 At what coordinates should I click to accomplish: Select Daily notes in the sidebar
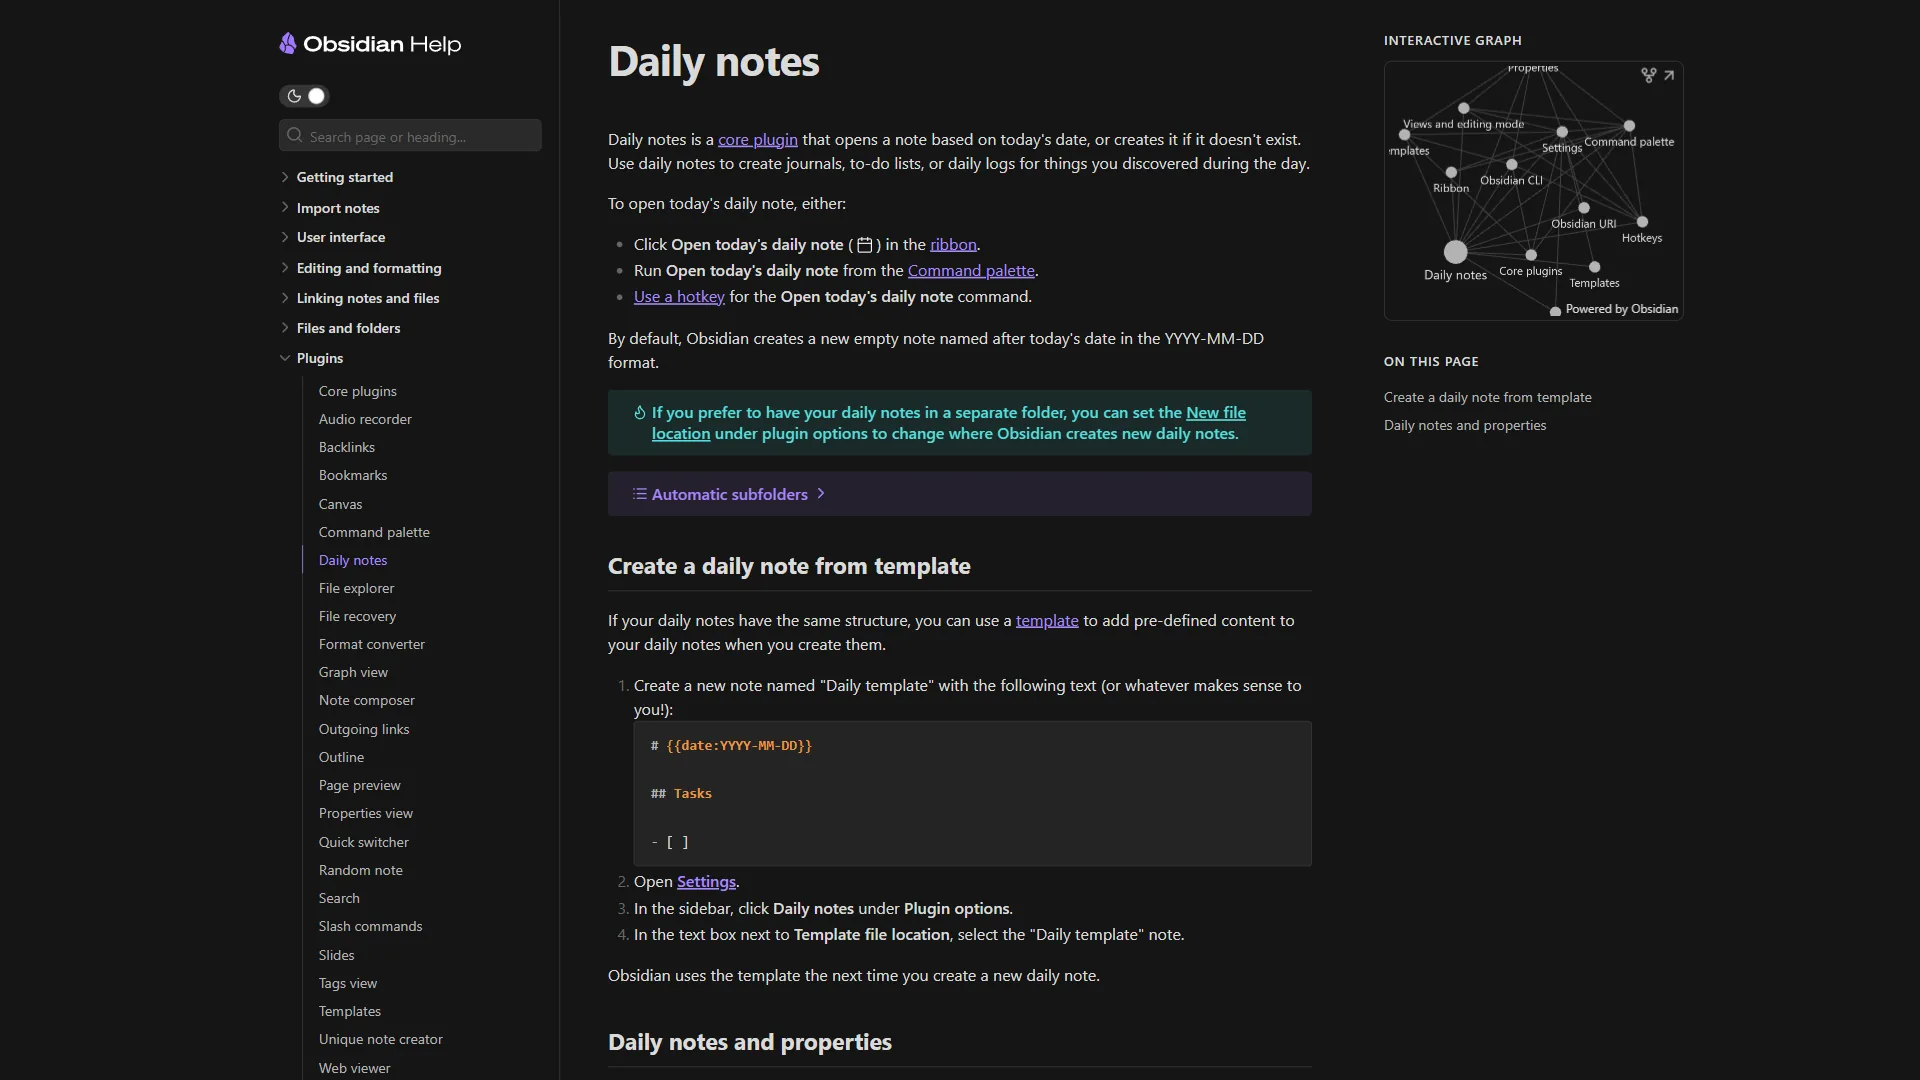coord(352,560)
